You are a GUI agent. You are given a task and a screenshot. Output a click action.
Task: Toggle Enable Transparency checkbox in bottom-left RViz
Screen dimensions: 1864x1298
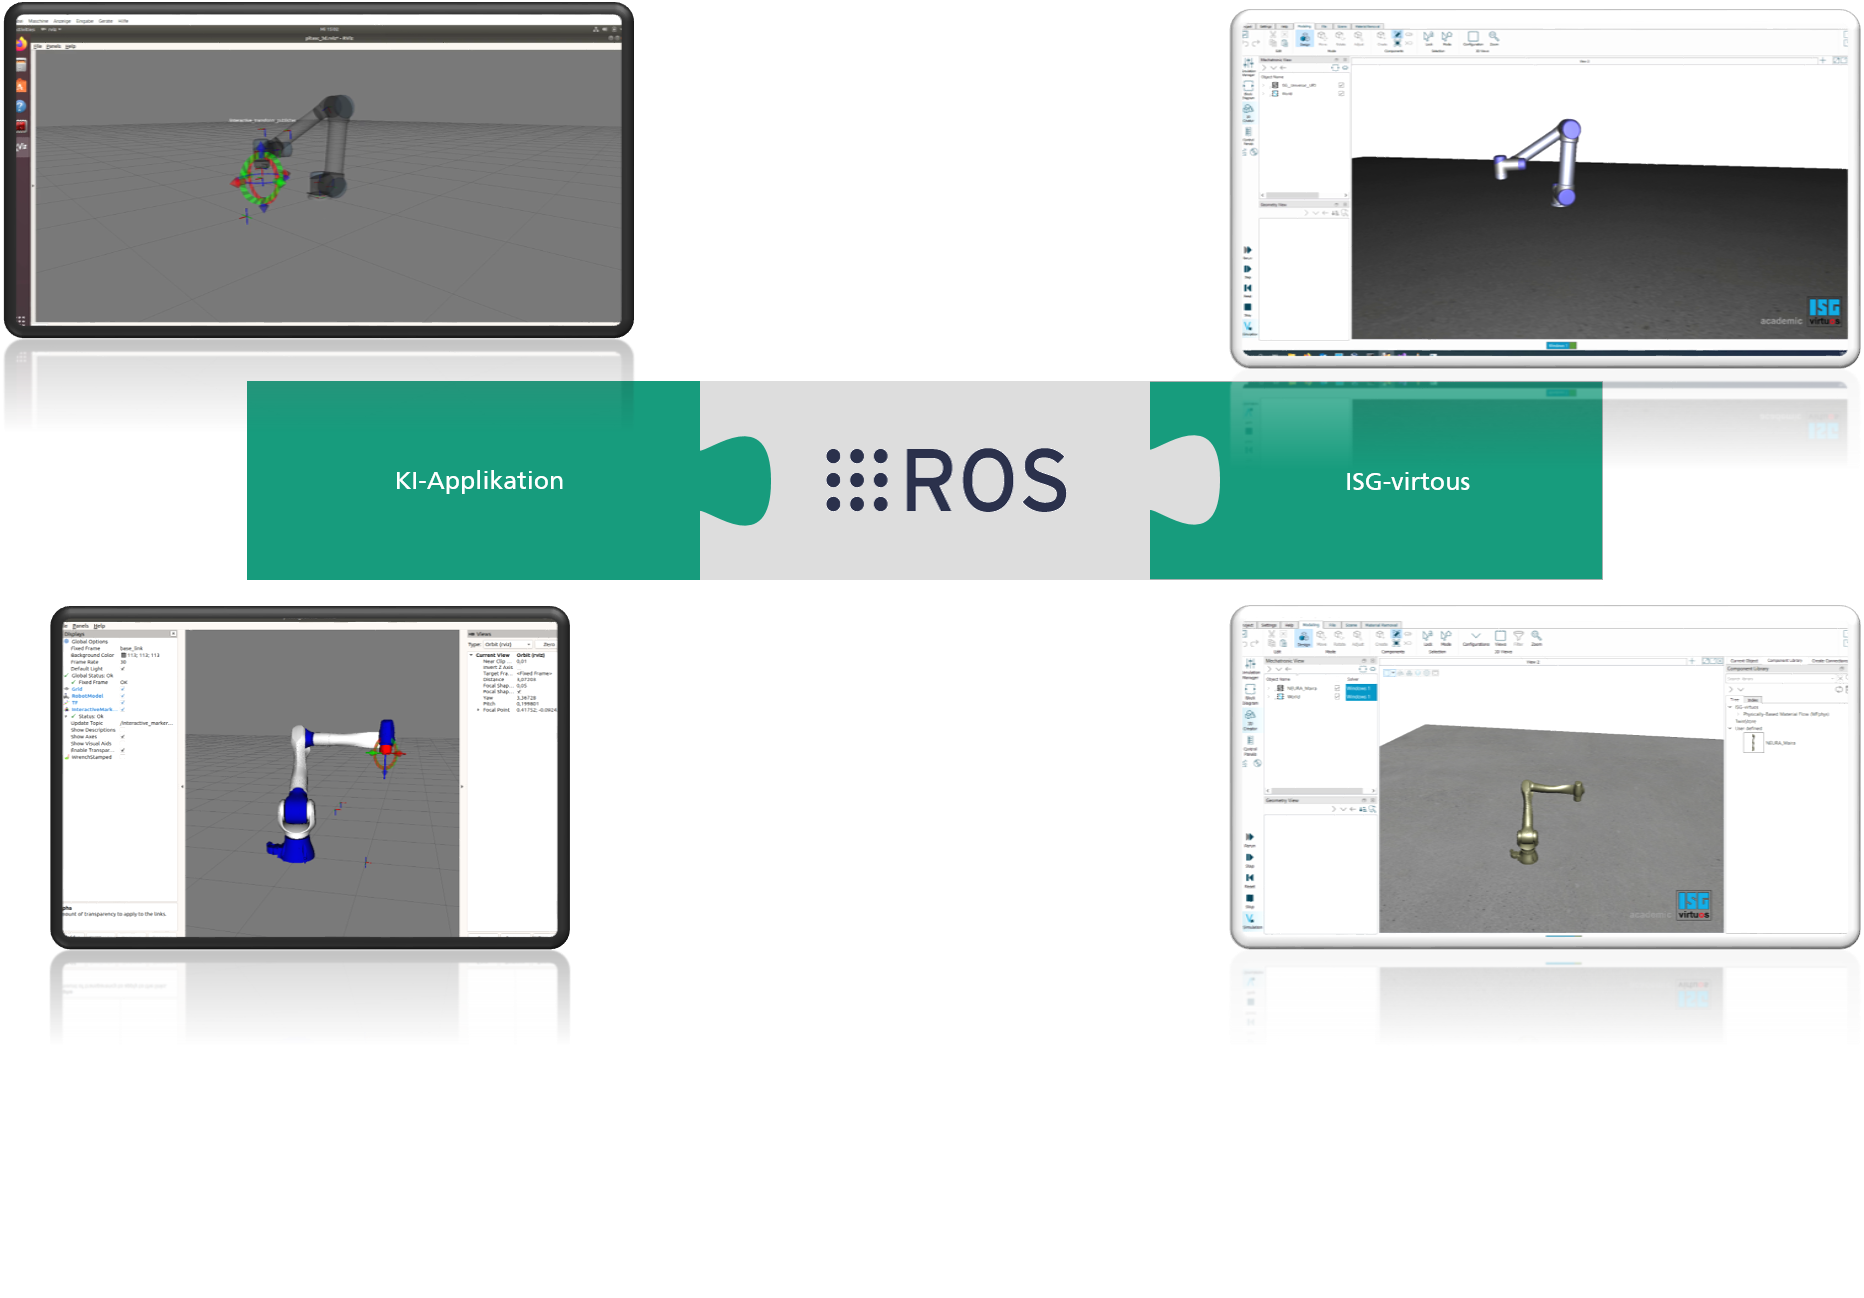click(x=123, y=750)
